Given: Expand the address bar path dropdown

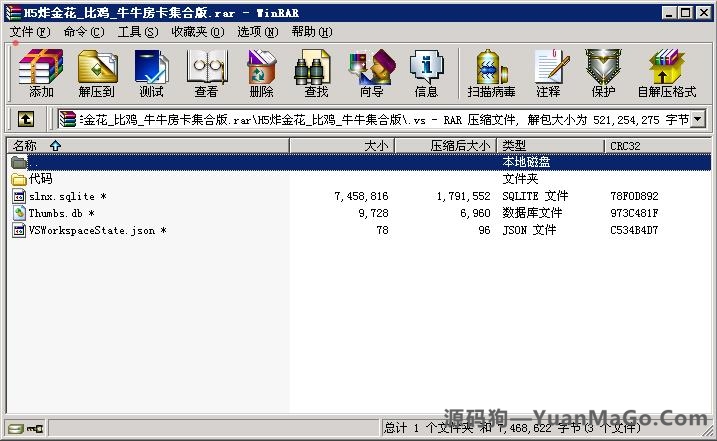Looking at the screenshot, I should pos(698,119).
